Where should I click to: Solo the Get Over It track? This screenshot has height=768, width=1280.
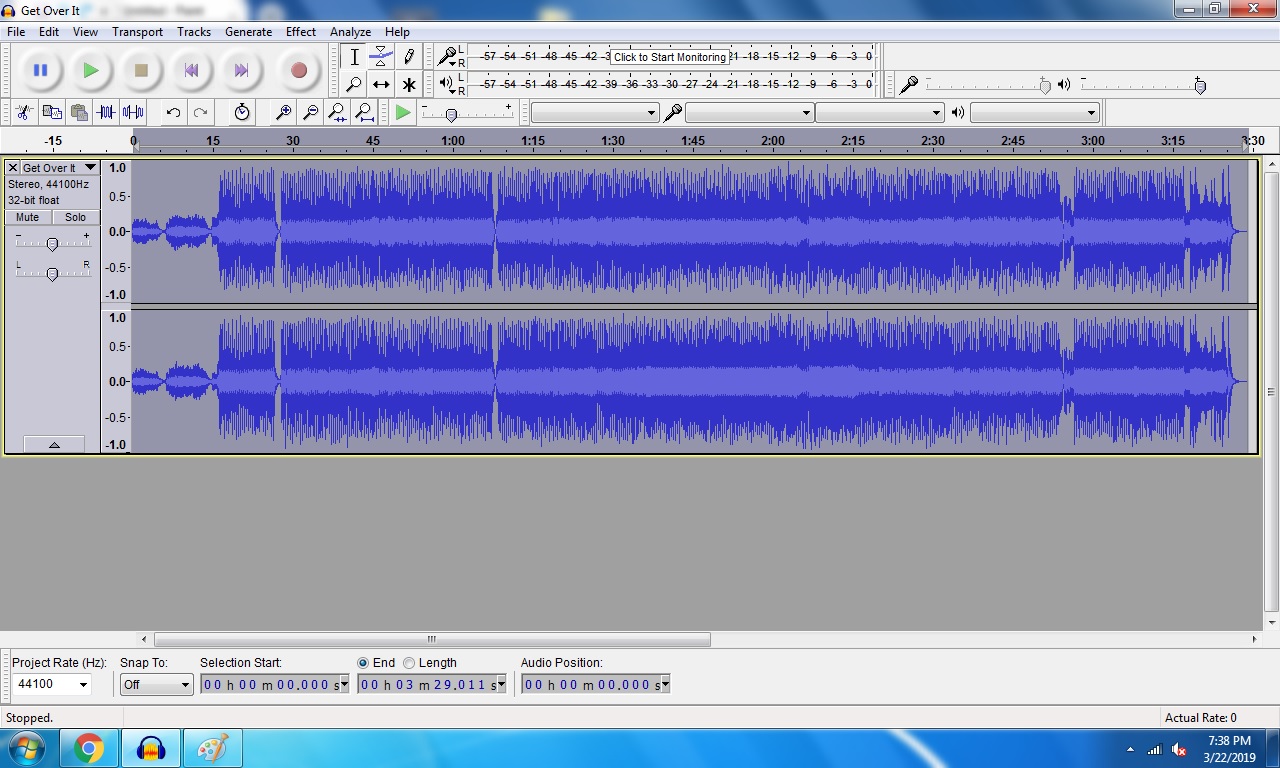[76, 217]
